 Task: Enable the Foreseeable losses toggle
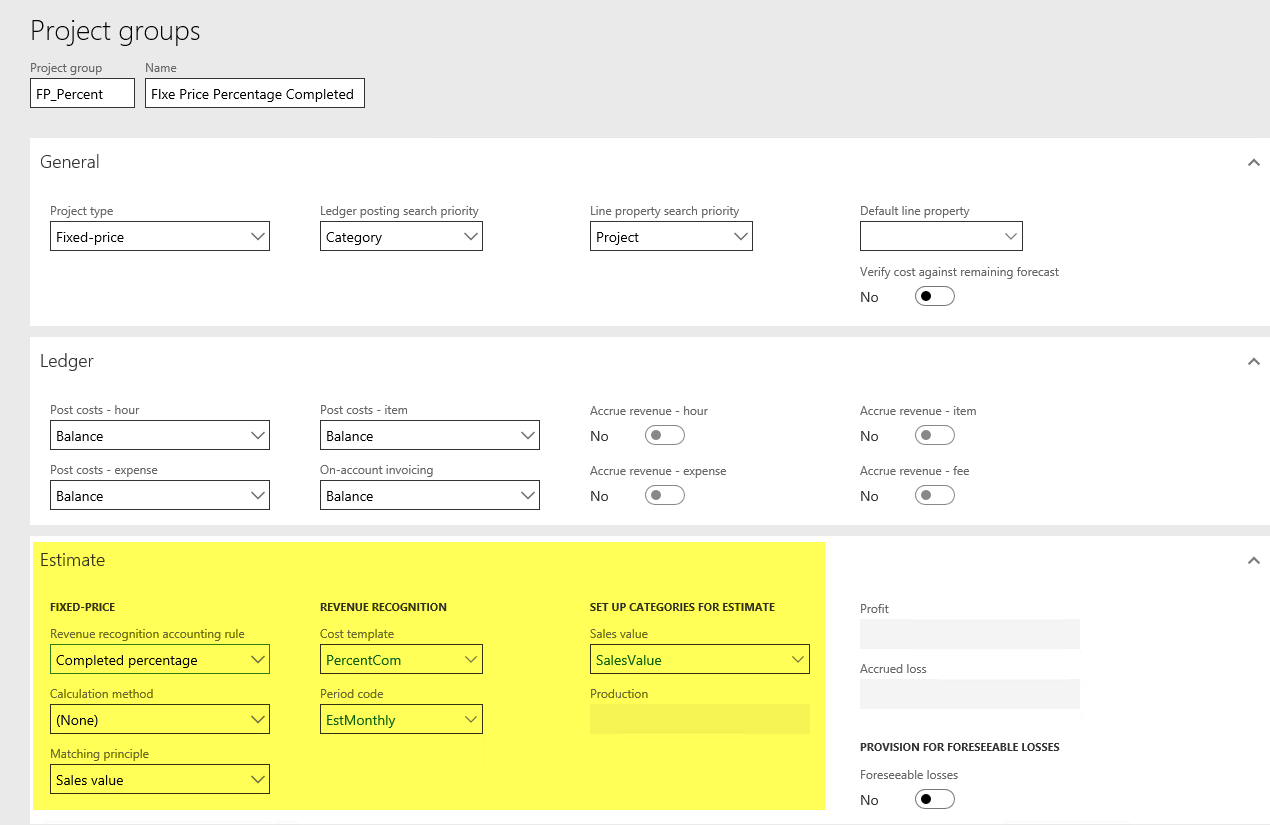coord(934,799)
